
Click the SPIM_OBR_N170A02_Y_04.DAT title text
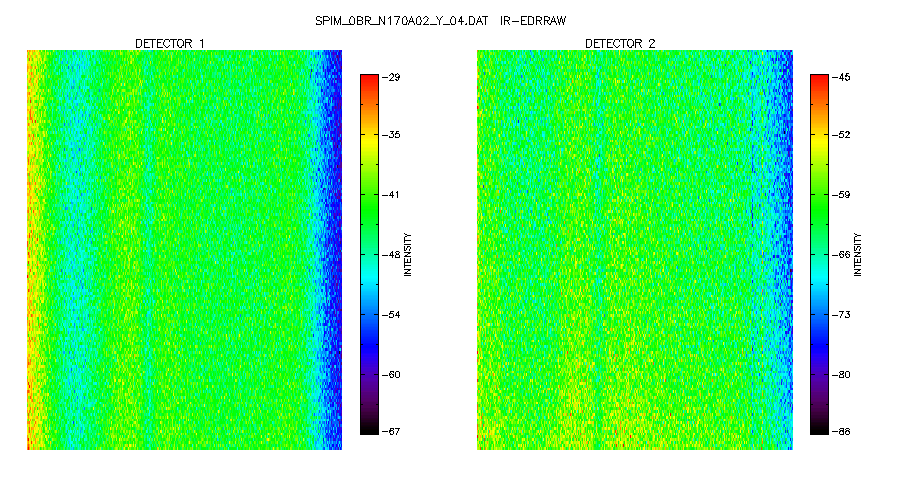point(401,21)
